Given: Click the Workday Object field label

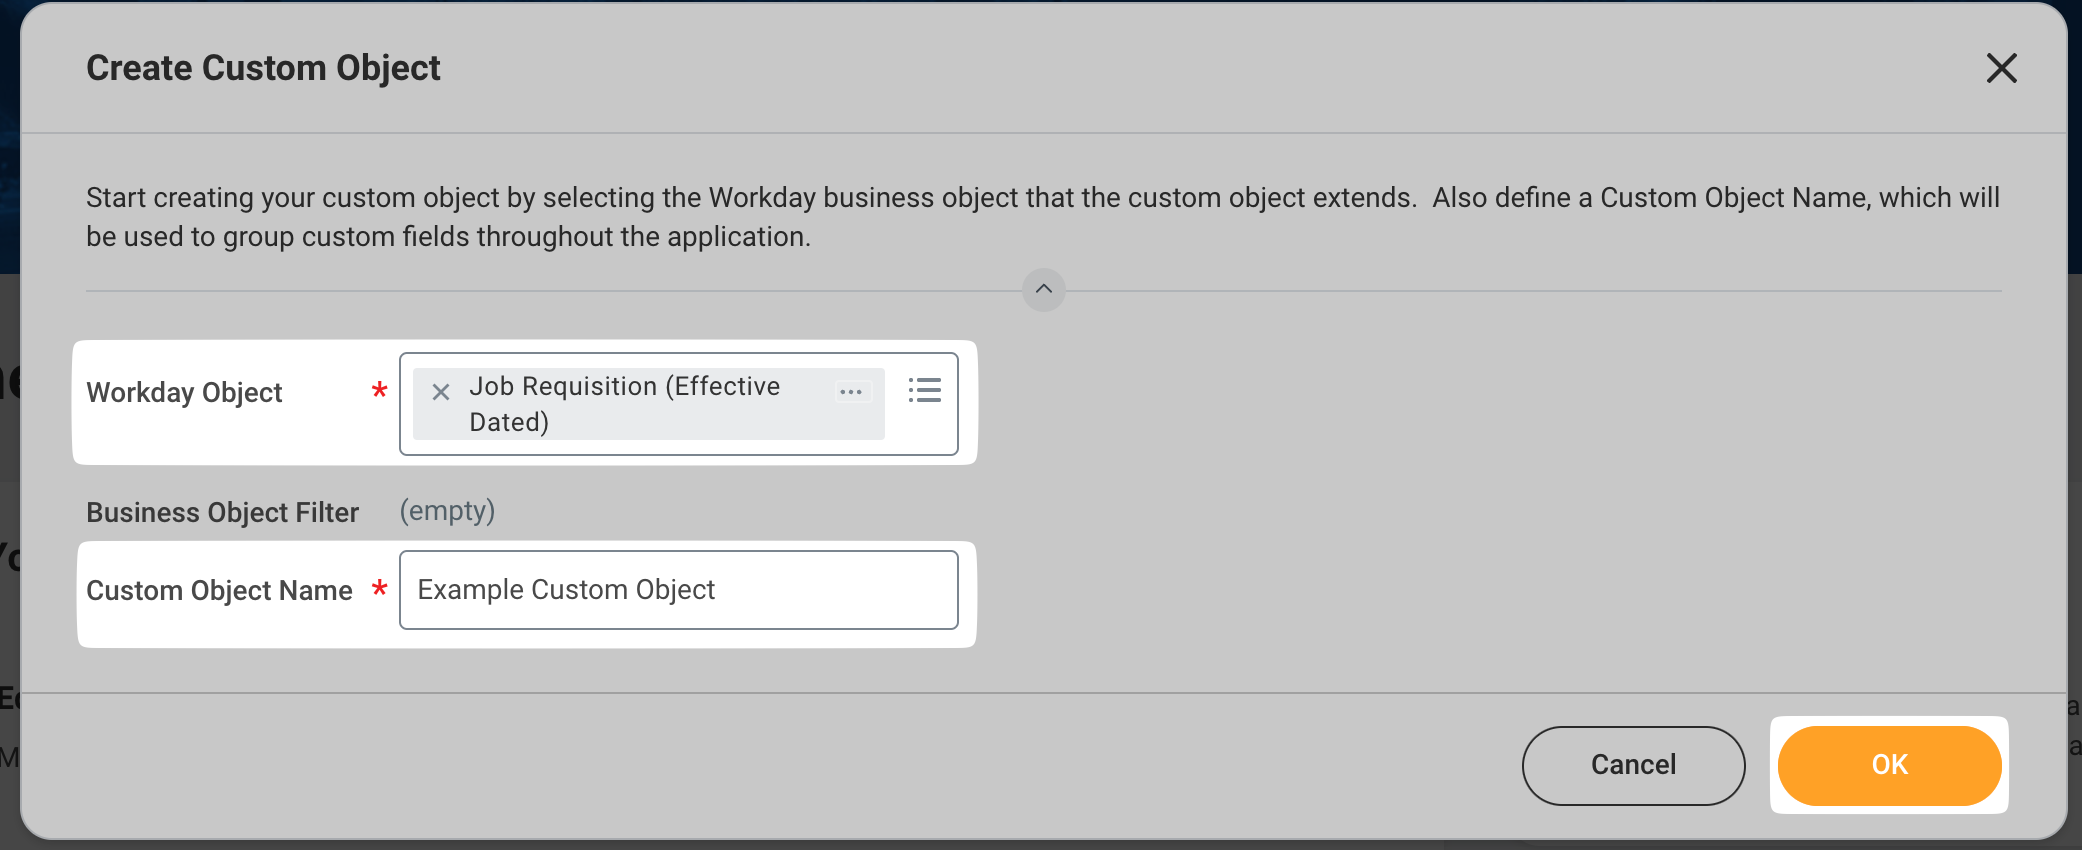Looking at the screenshot, I should click(x=184, y=393).
